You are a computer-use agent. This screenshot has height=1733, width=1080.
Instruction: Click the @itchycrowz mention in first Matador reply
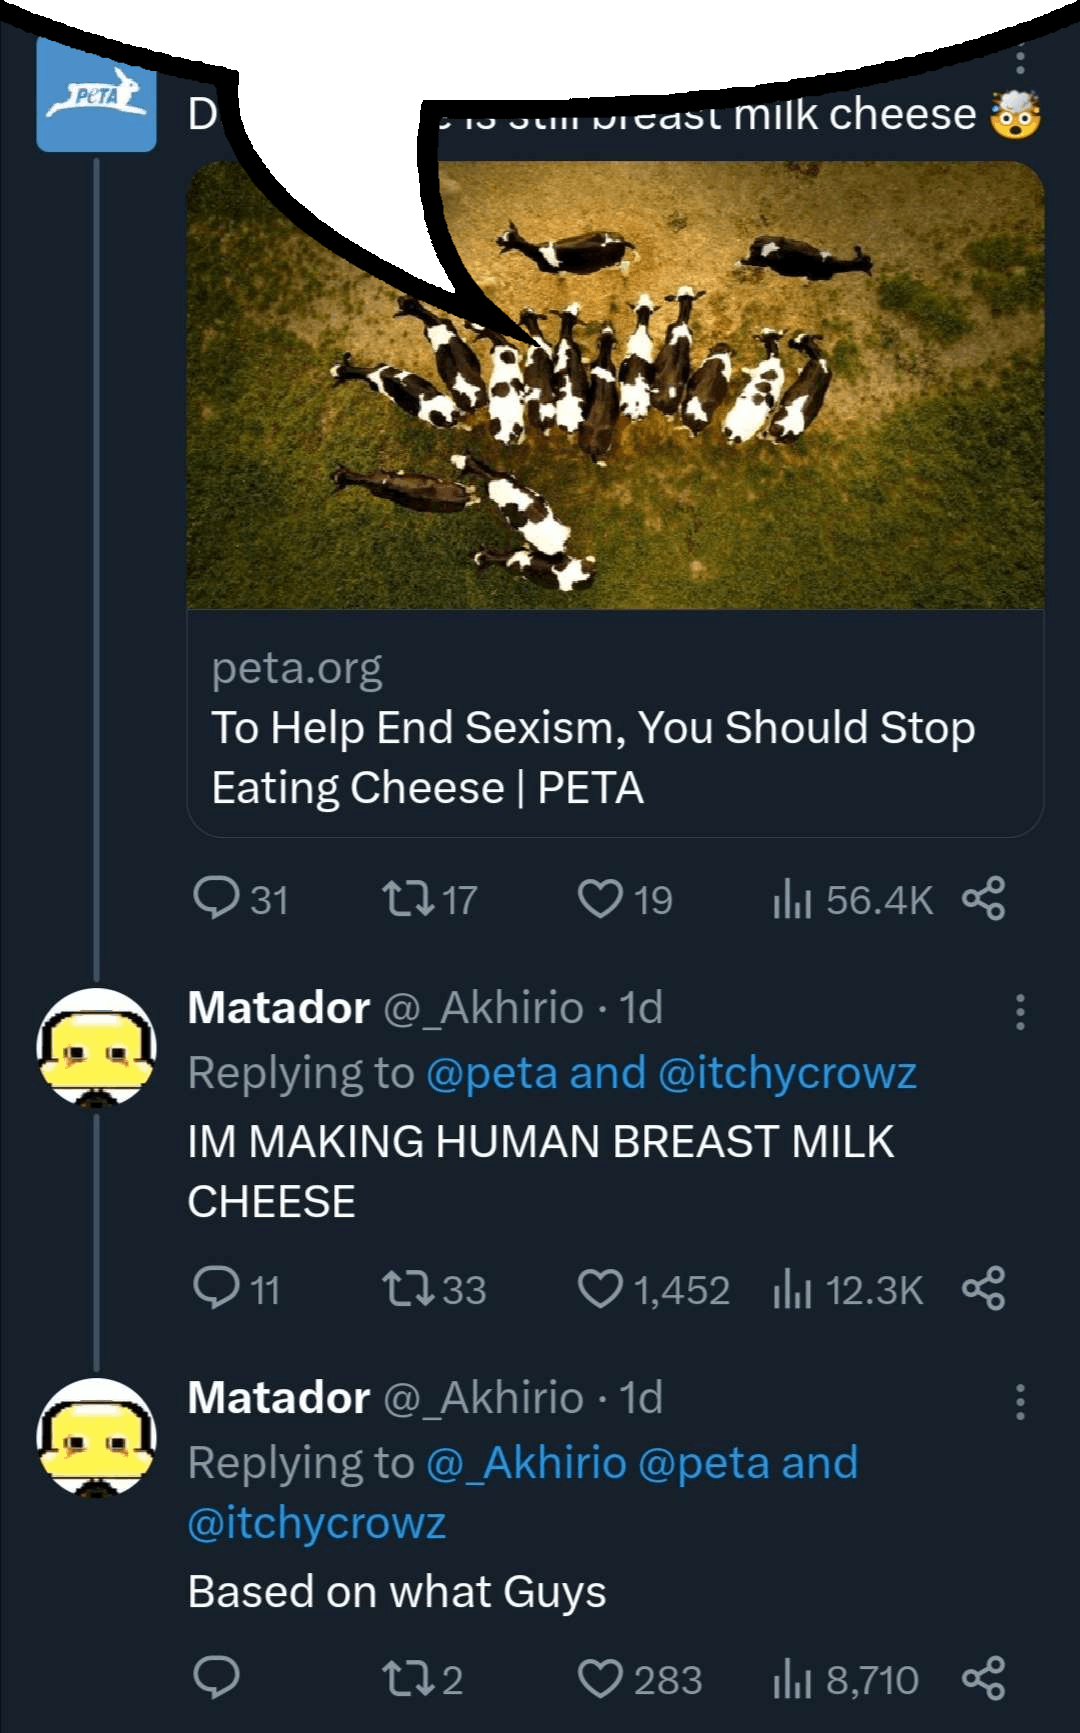[787, 1073]
